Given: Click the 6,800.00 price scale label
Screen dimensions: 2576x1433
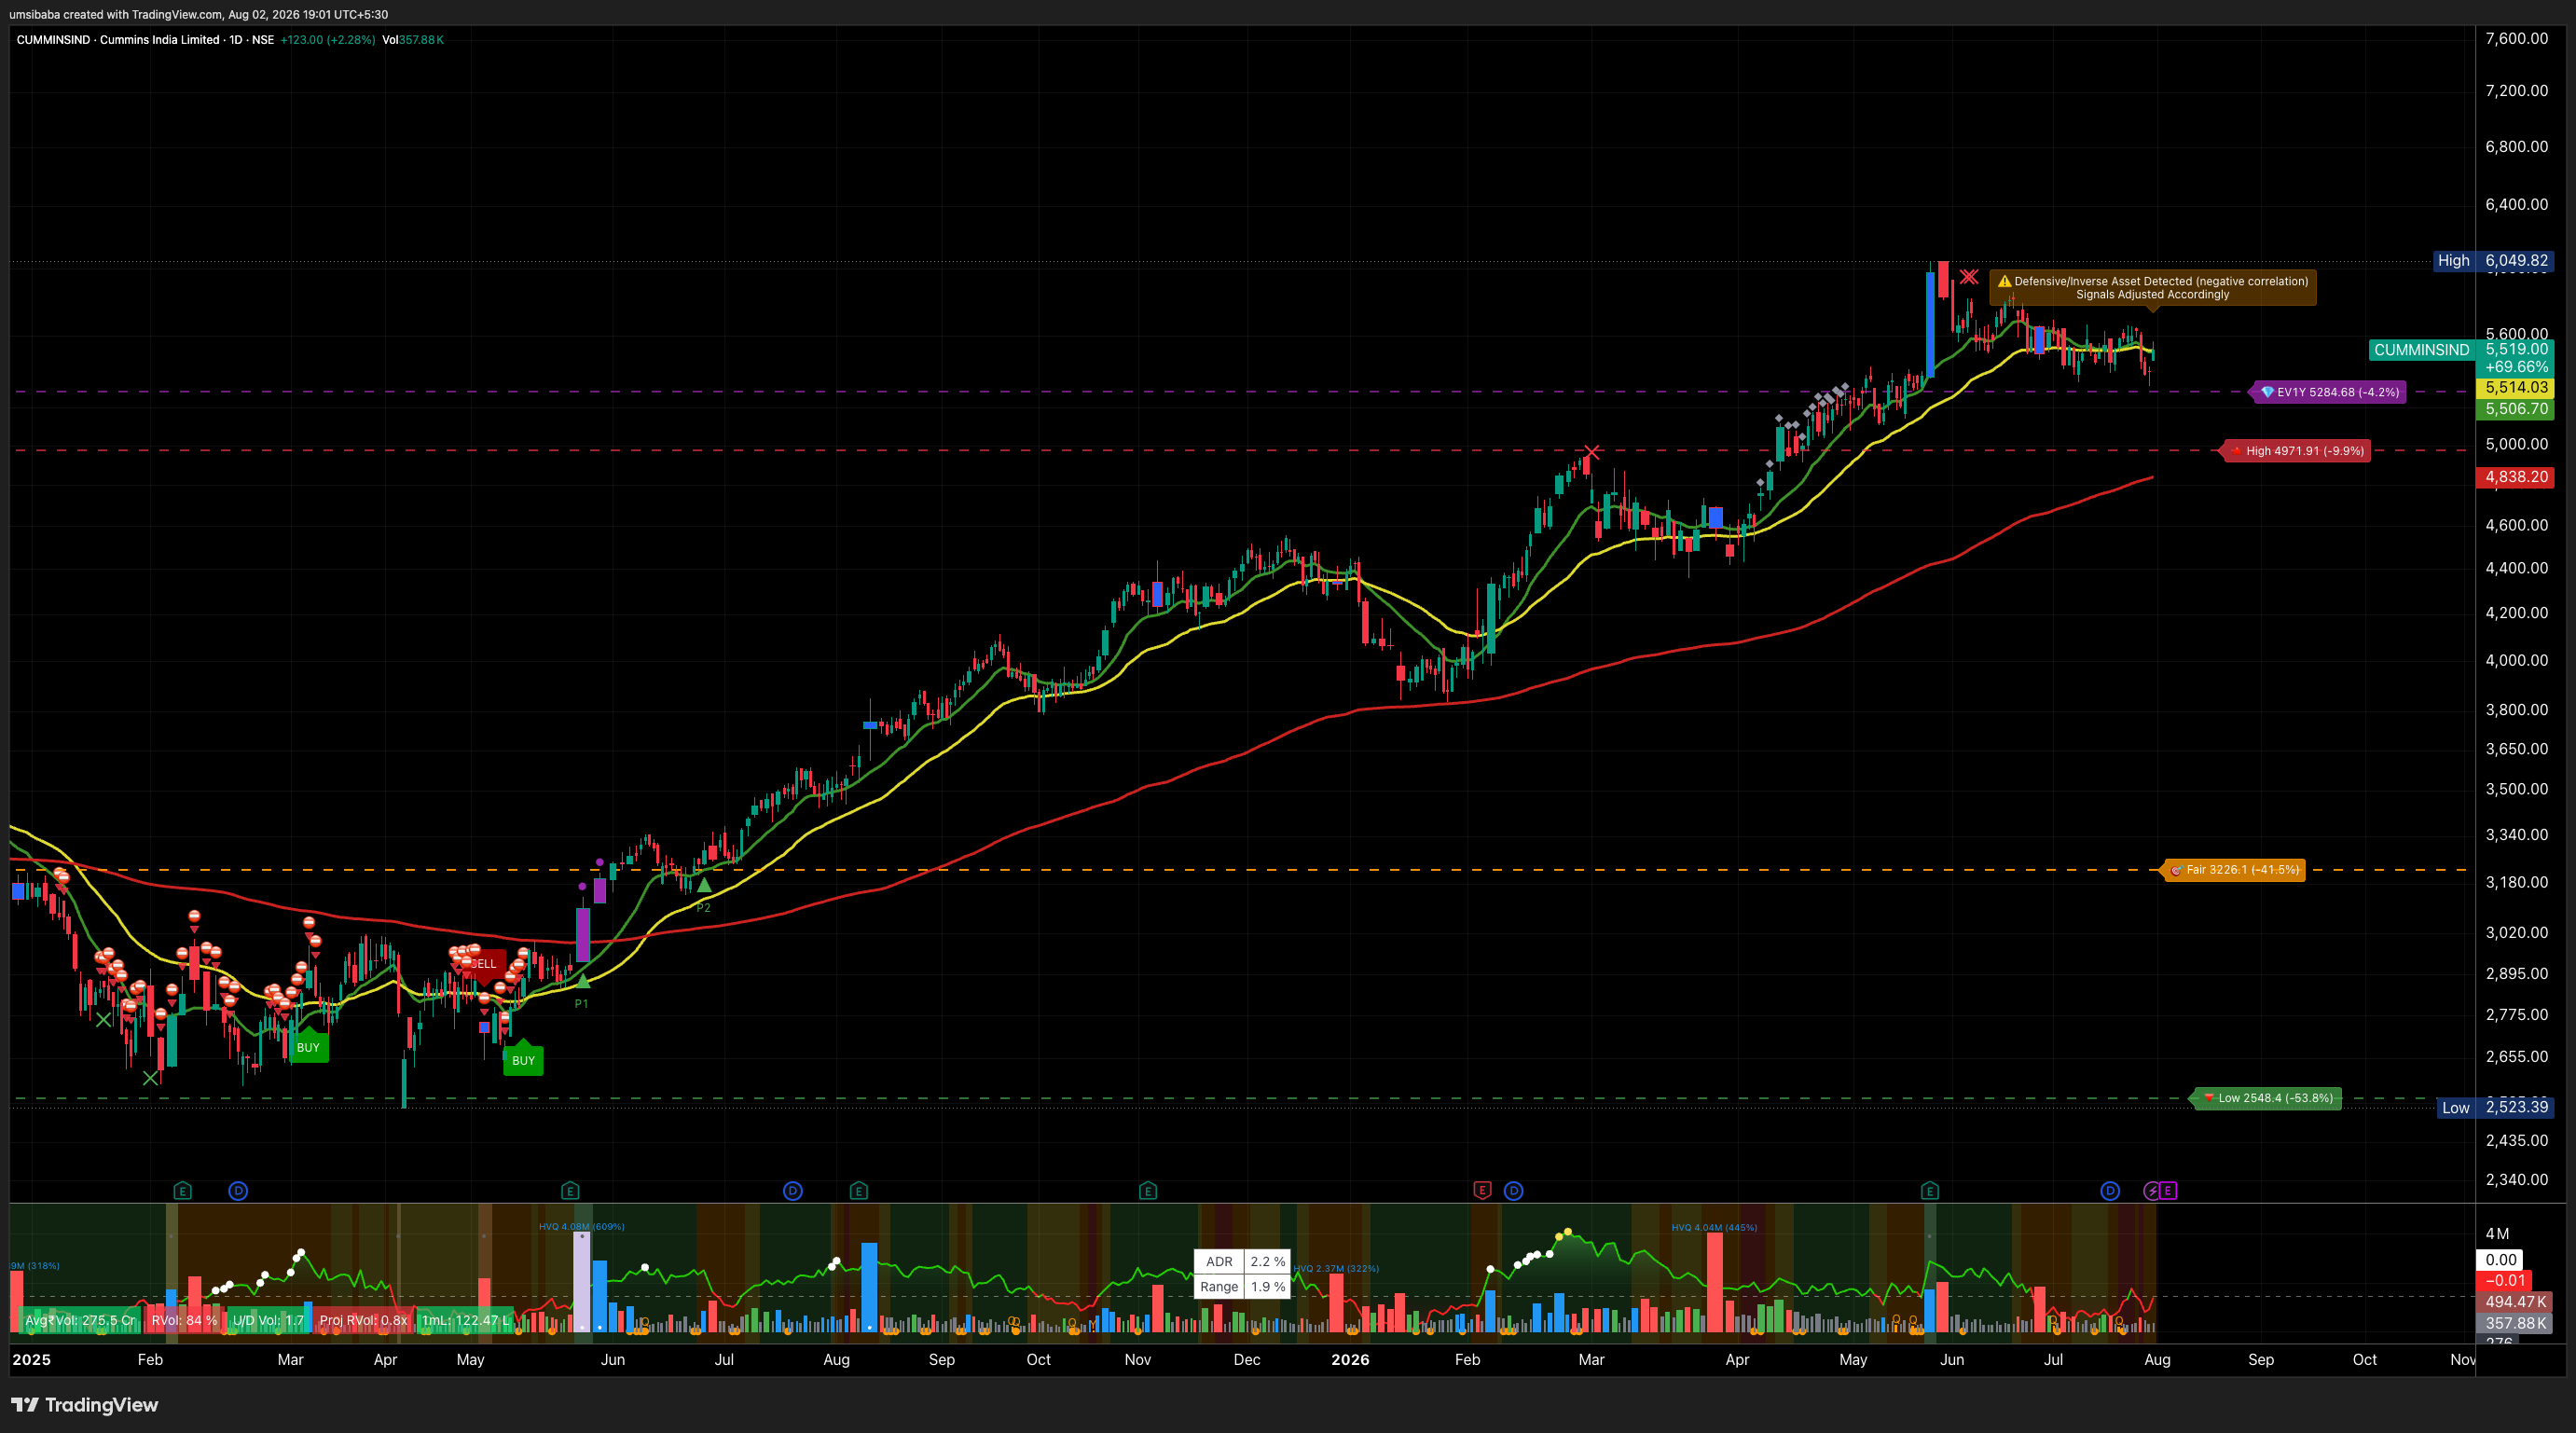Looking at the screenshot, I should 2516,147.
